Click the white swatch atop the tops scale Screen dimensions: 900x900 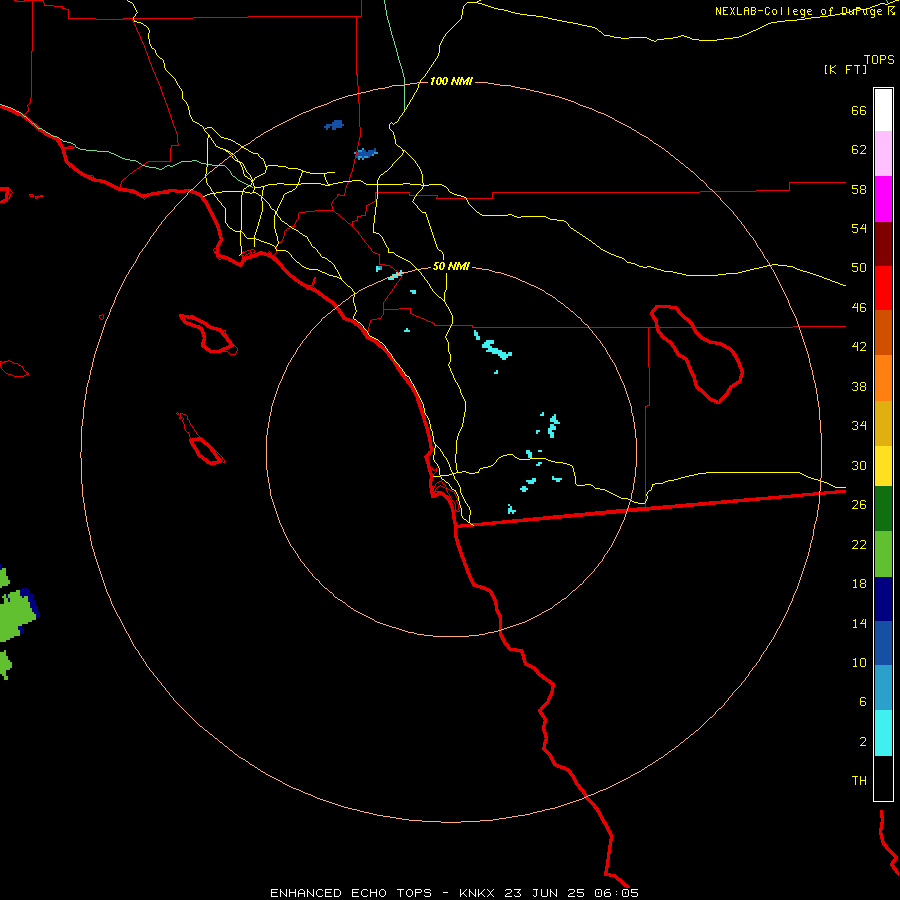click(x=883, y=110)
